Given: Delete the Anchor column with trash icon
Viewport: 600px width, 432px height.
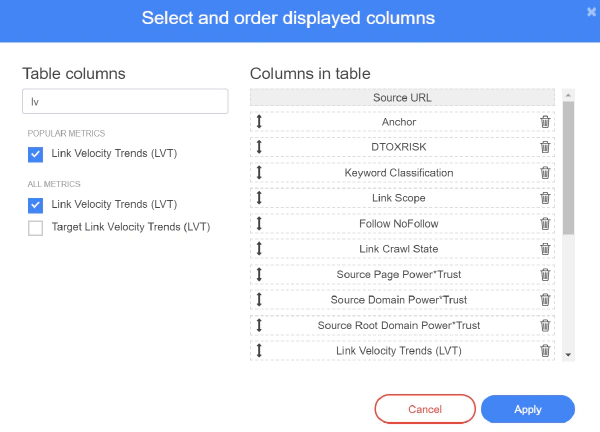Looking at the screenshot, I should pos(545,122).
